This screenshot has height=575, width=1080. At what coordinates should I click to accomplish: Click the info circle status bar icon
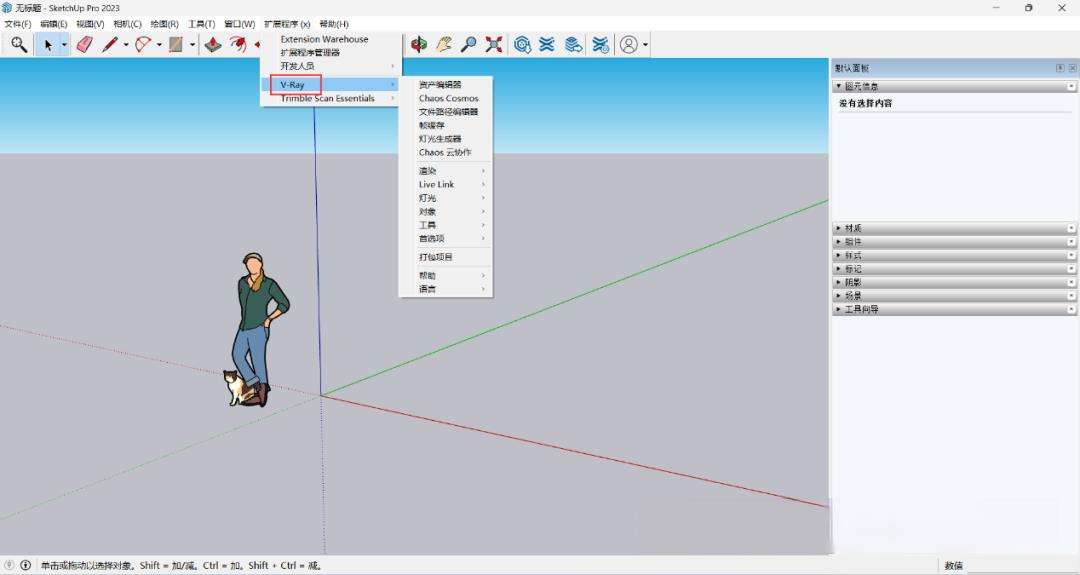coord(25,565)
